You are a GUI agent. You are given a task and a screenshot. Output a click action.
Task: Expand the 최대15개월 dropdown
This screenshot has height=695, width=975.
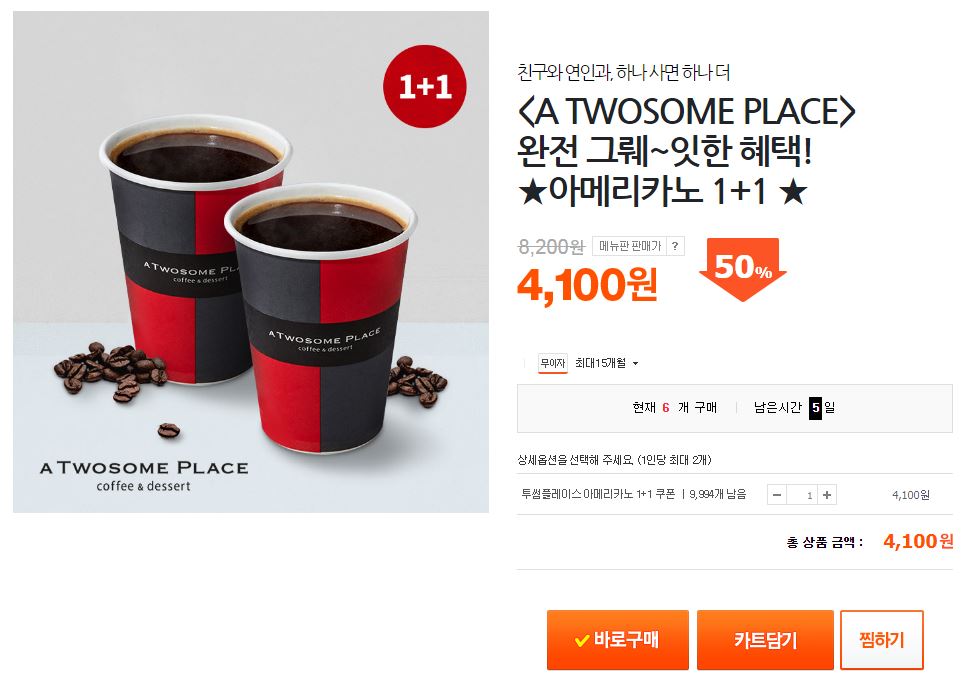(606, 363)
